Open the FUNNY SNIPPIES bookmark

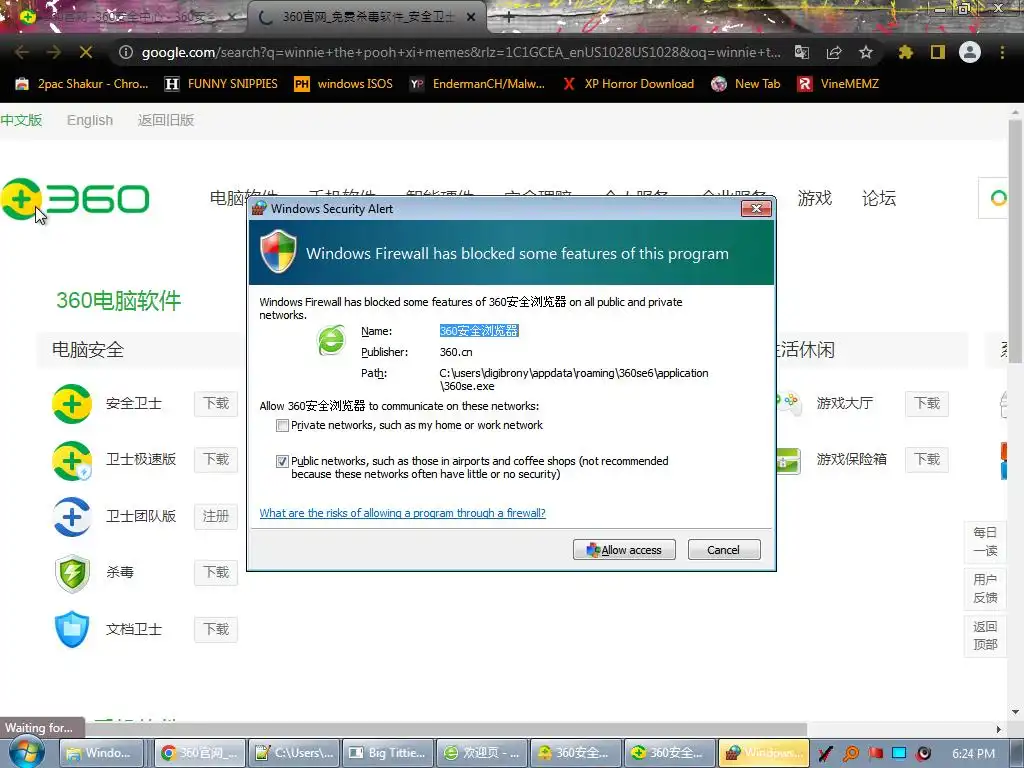tap(221, 84)
